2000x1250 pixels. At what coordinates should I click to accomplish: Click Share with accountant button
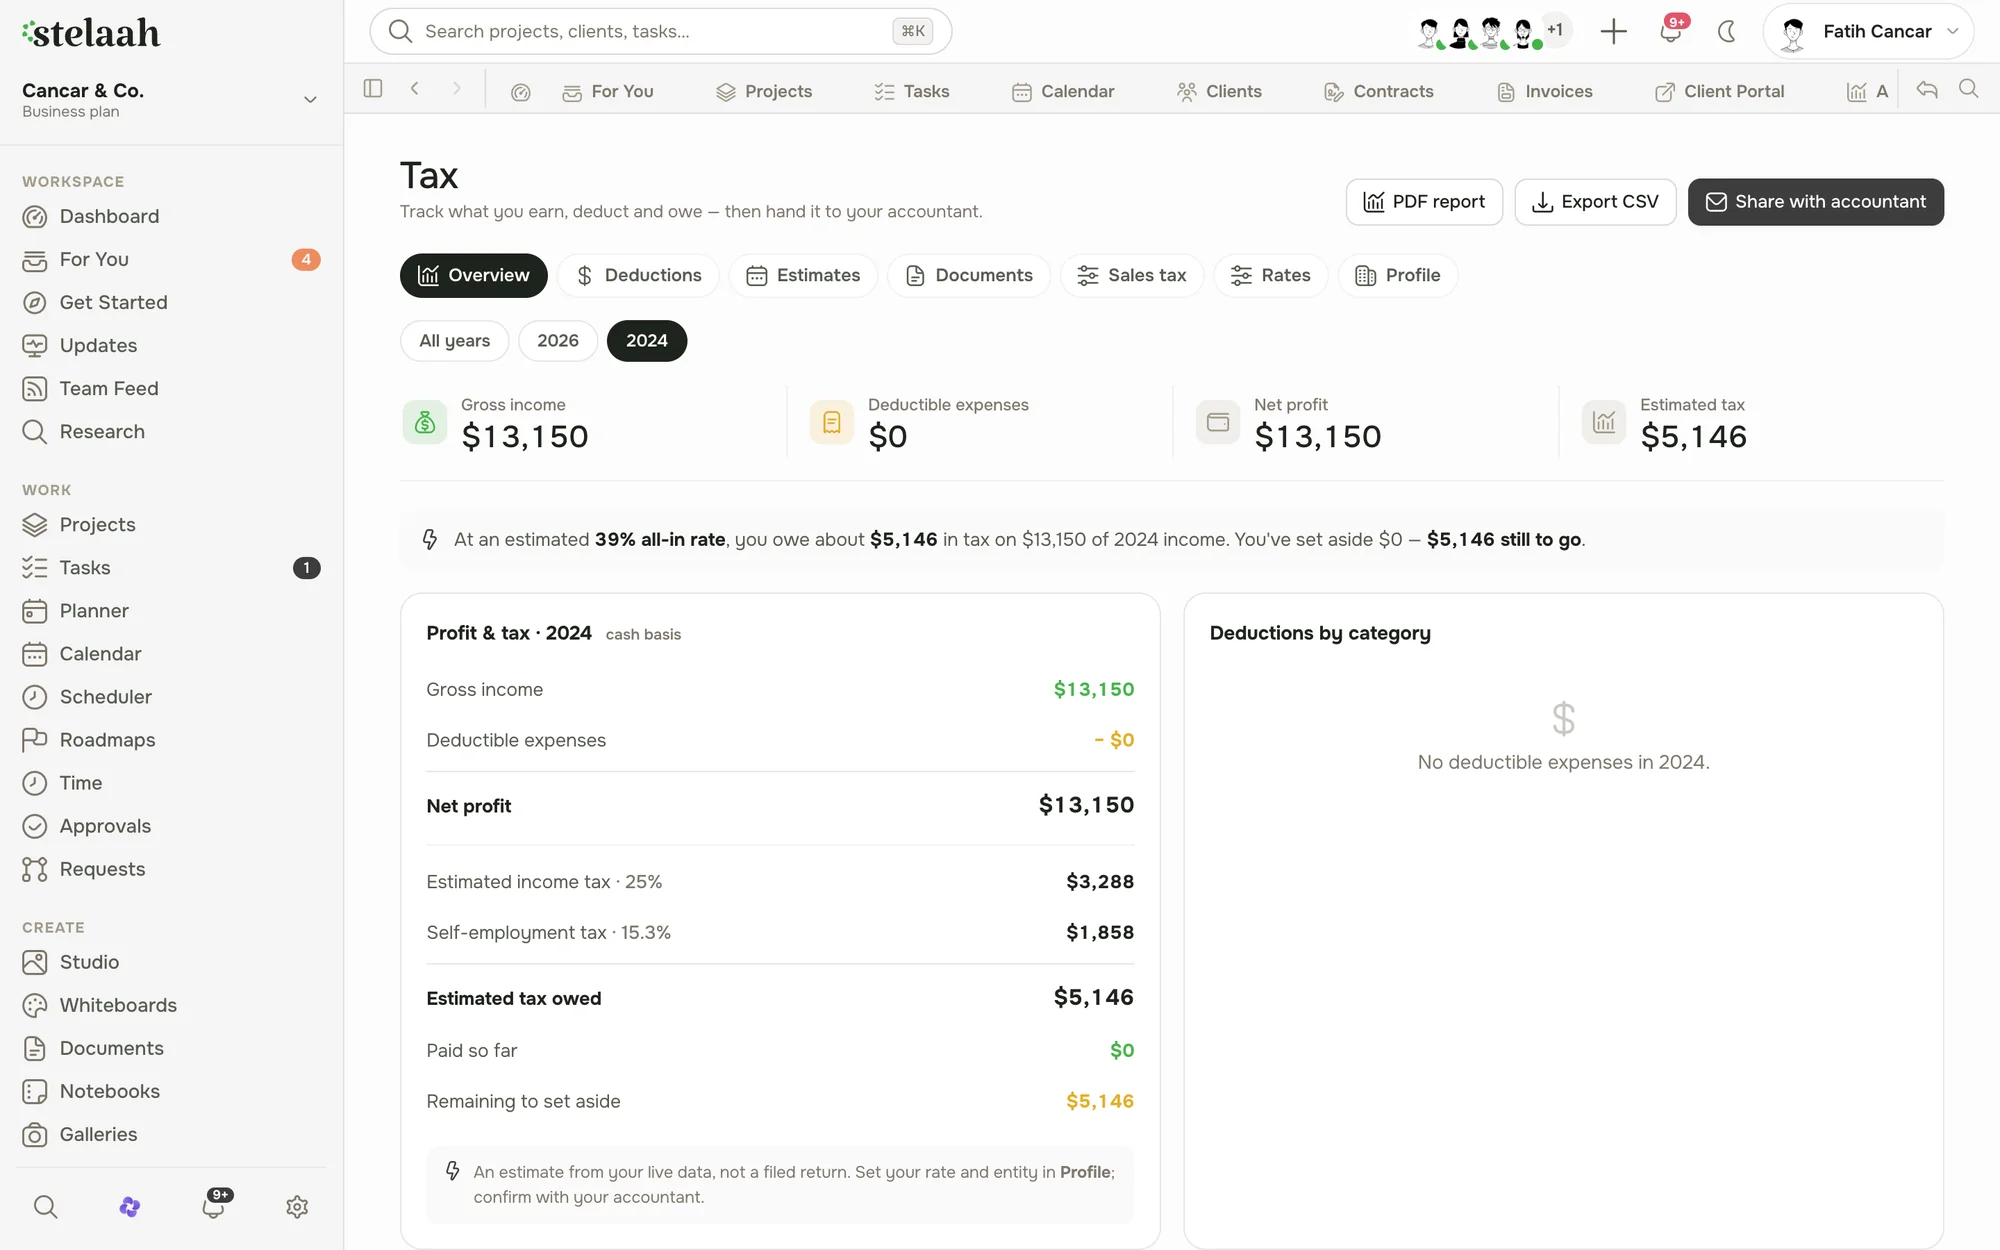(x=1815, y=202)
